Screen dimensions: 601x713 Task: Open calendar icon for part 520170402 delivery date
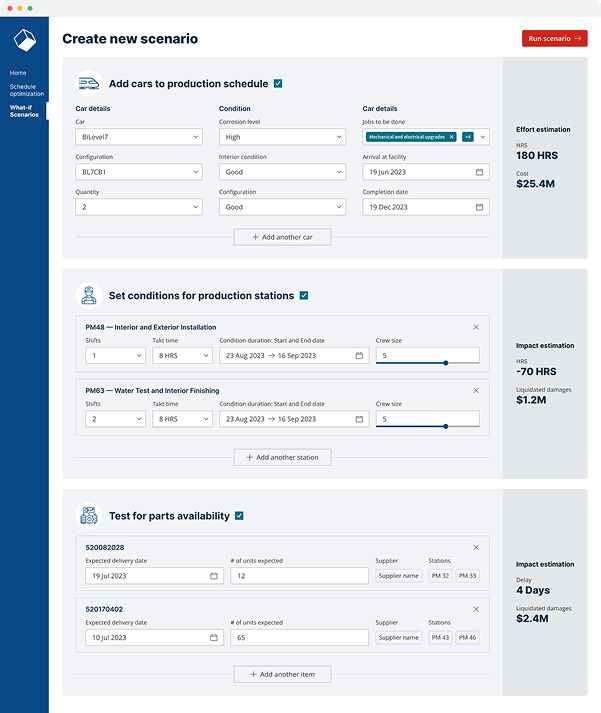click(214, 638)
